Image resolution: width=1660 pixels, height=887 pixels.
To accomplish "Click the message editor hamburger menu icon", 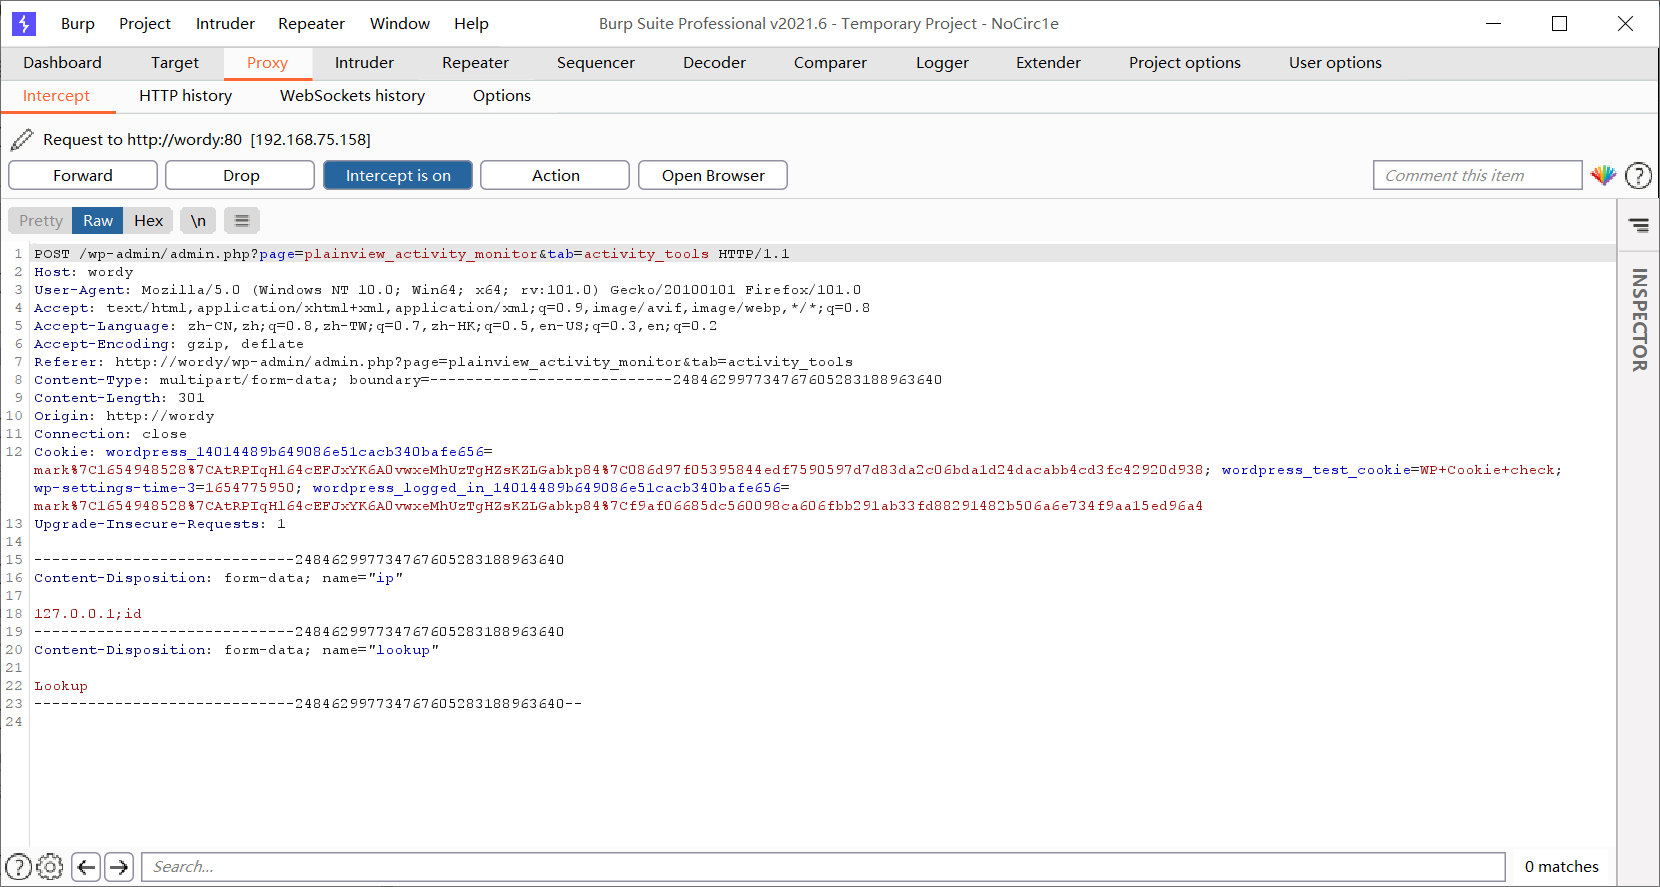I will 242,220.
